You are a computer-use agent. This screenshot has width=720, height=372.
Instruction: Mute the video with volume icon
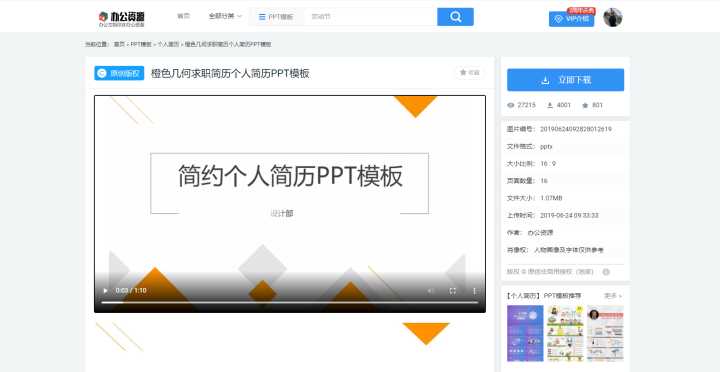[x=431, y=291]
